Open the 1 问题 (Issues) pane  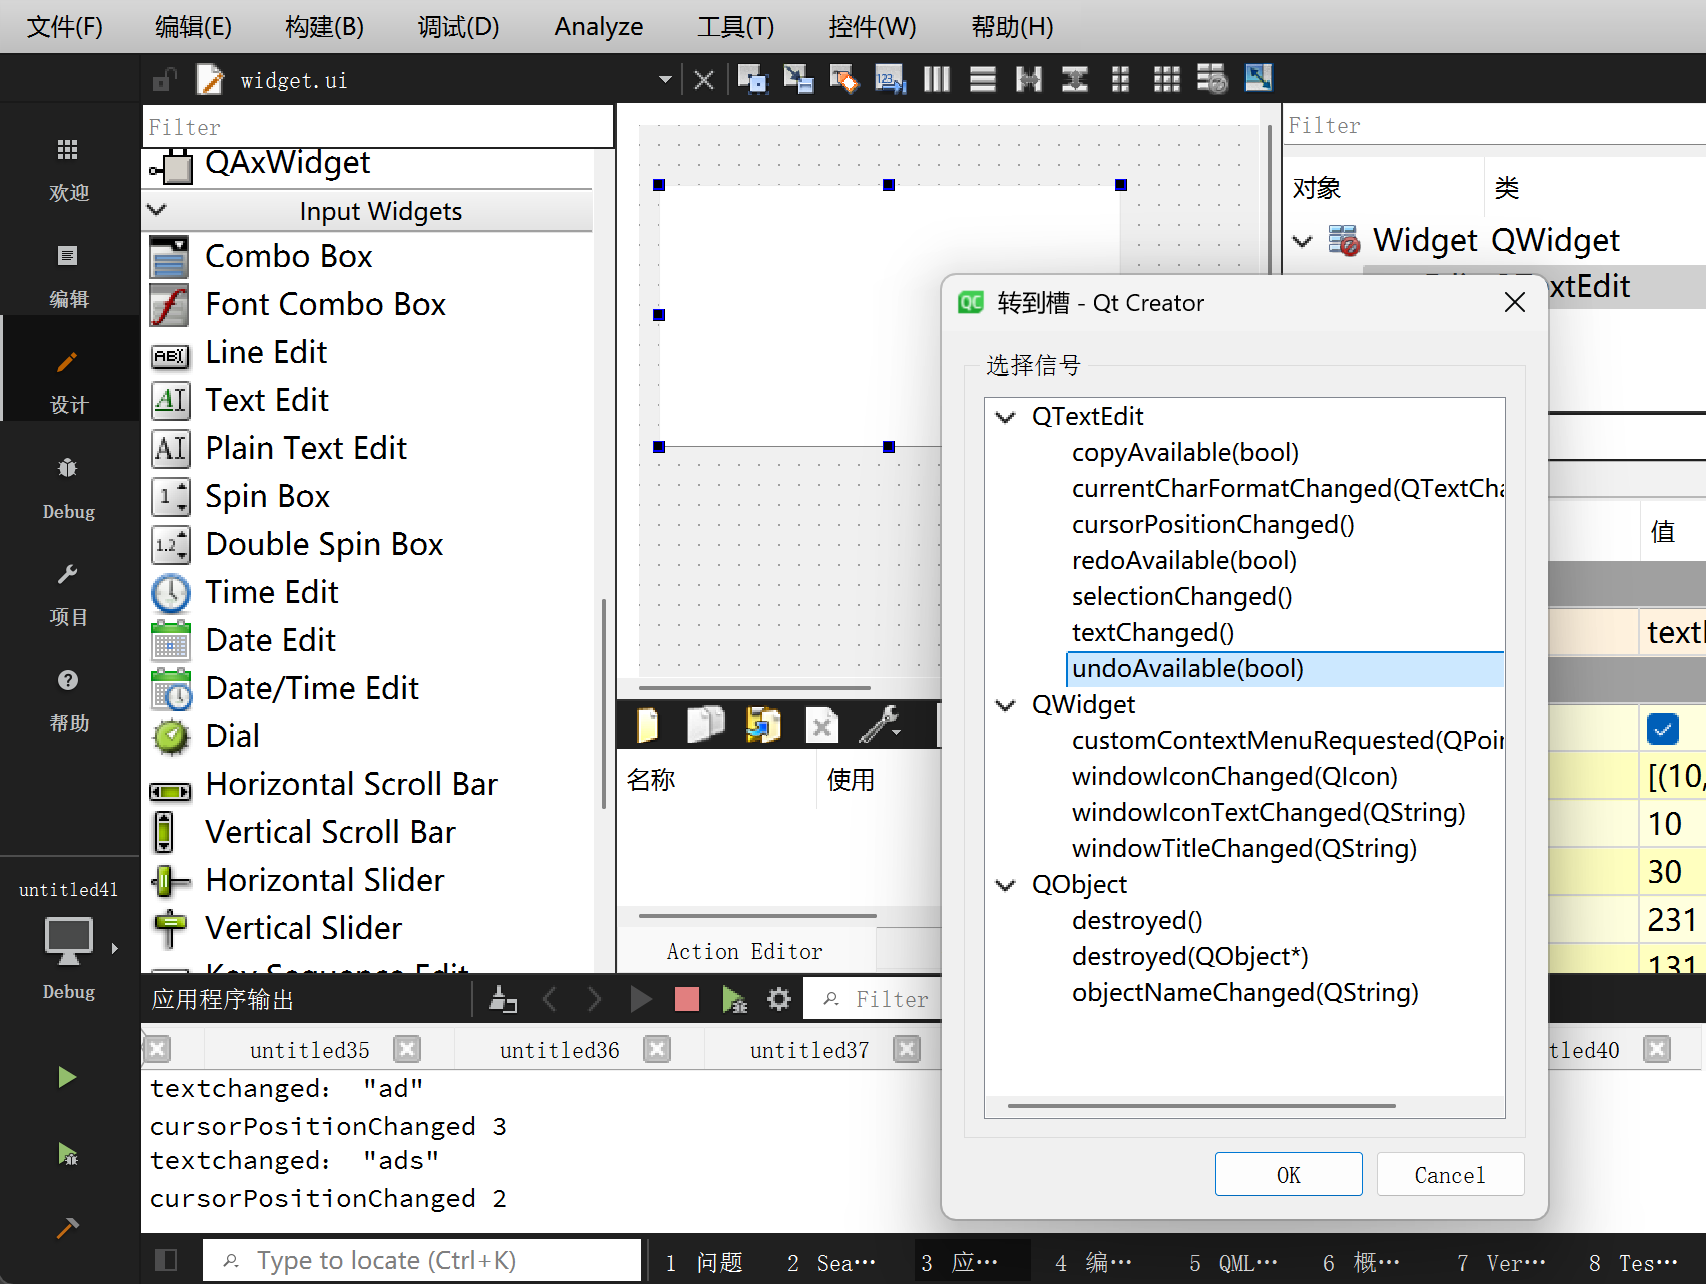point(704,1263)
